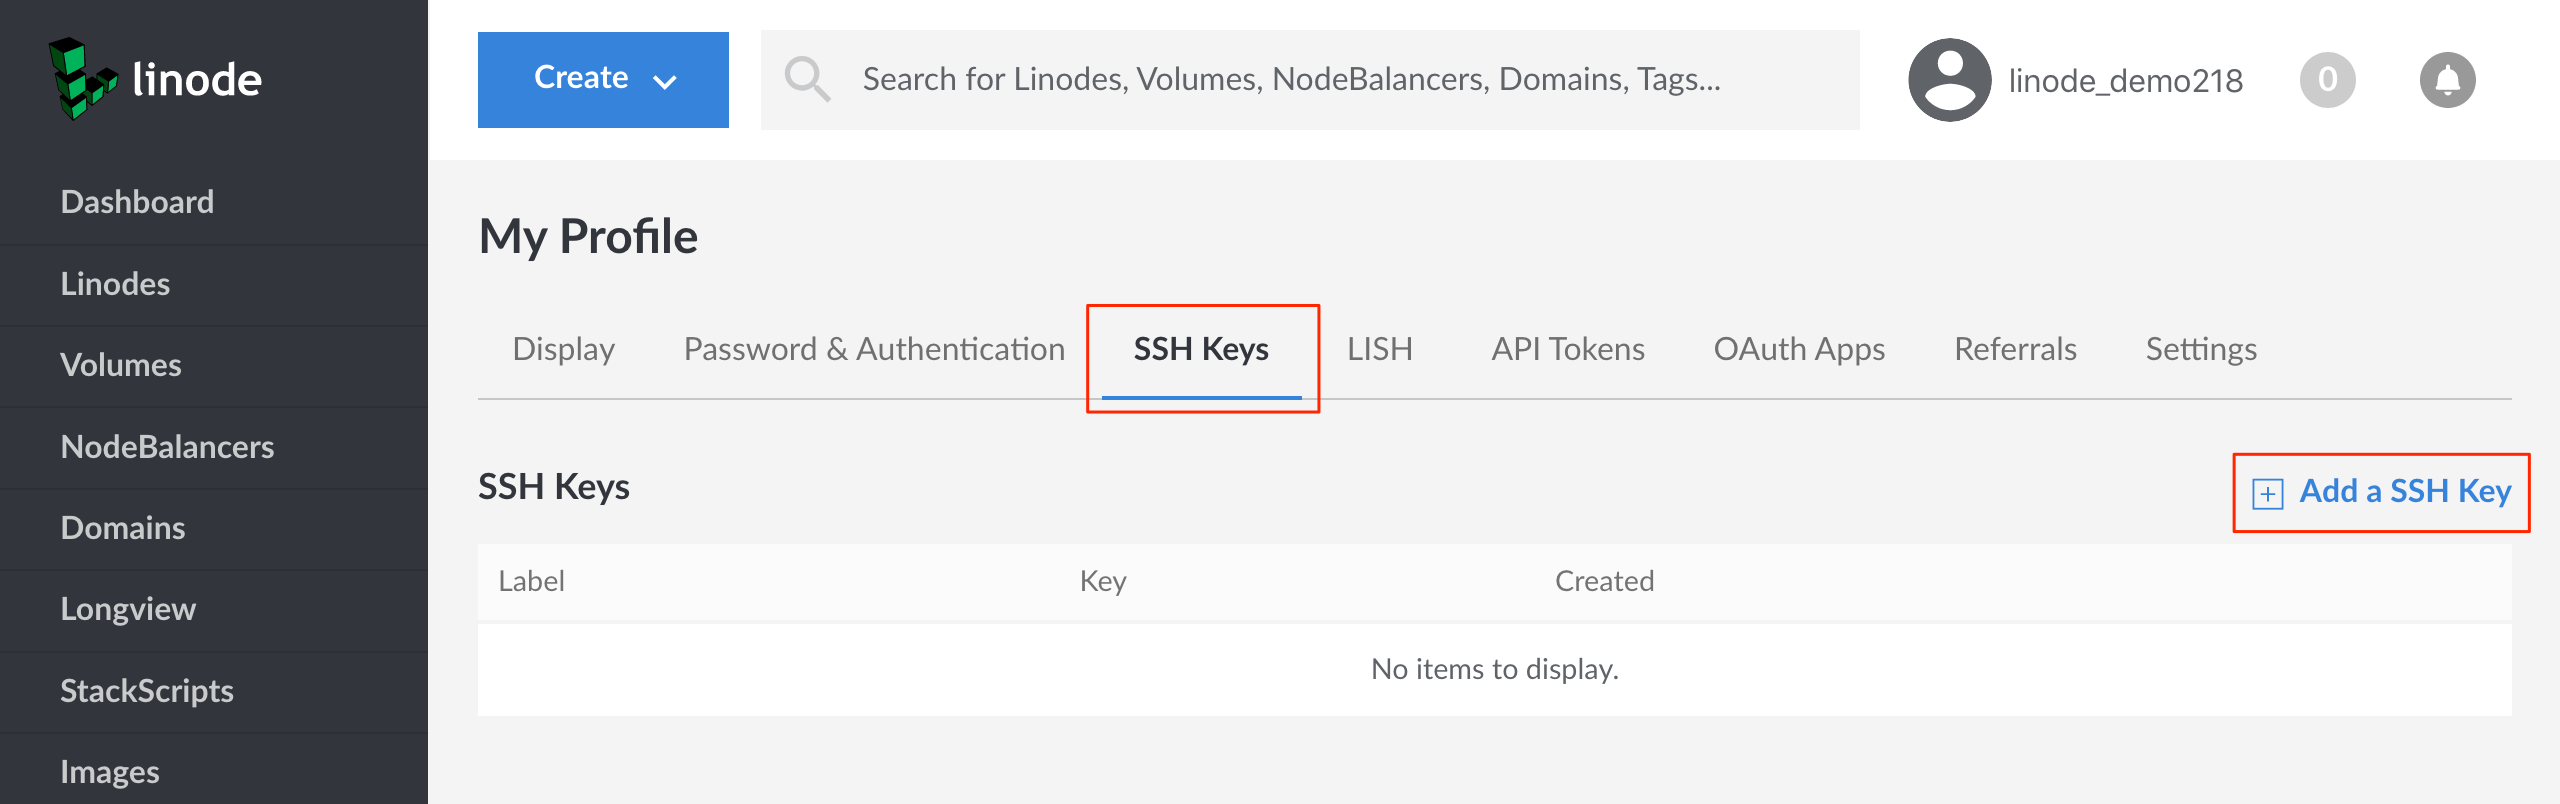Screen dimensions: 2560x804
Task: Go to the API Tokens tab
Action: click(1567, 349)
